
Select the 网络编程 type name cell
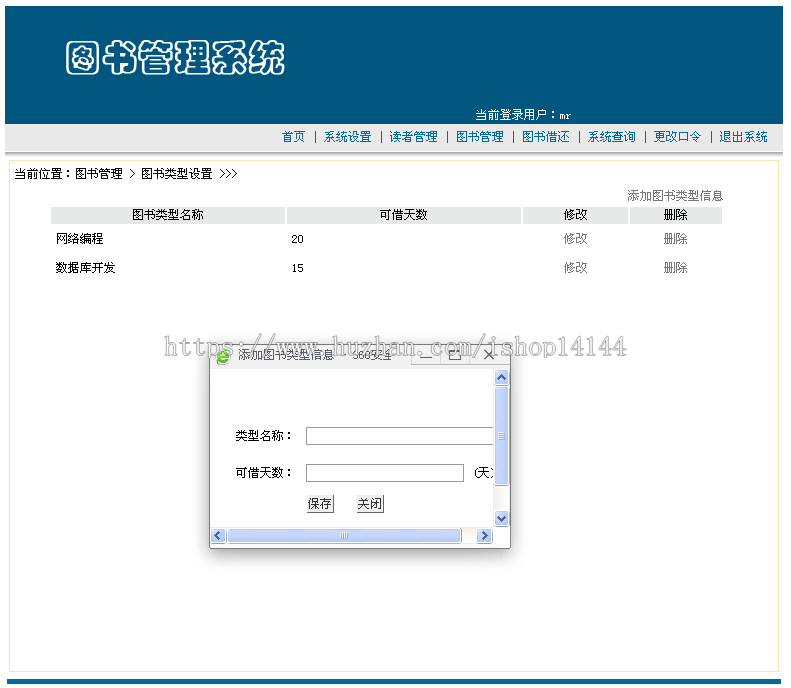79,239
